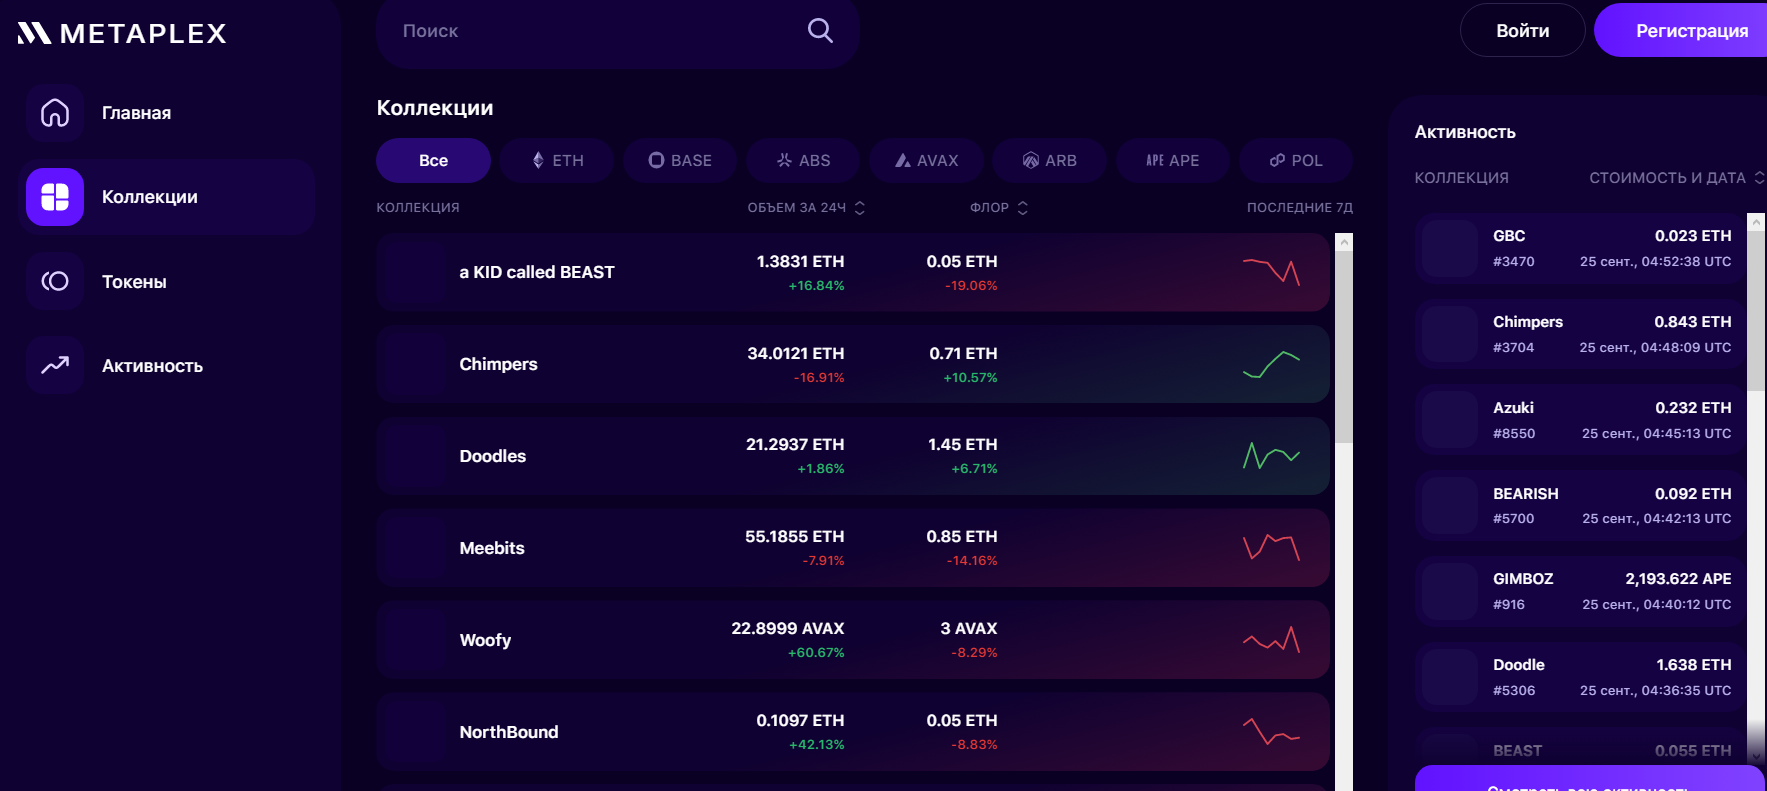The width and height of the screenshot is (1767, 791).
Task: Open the Woofy collection row
Action: click(853, 640)
